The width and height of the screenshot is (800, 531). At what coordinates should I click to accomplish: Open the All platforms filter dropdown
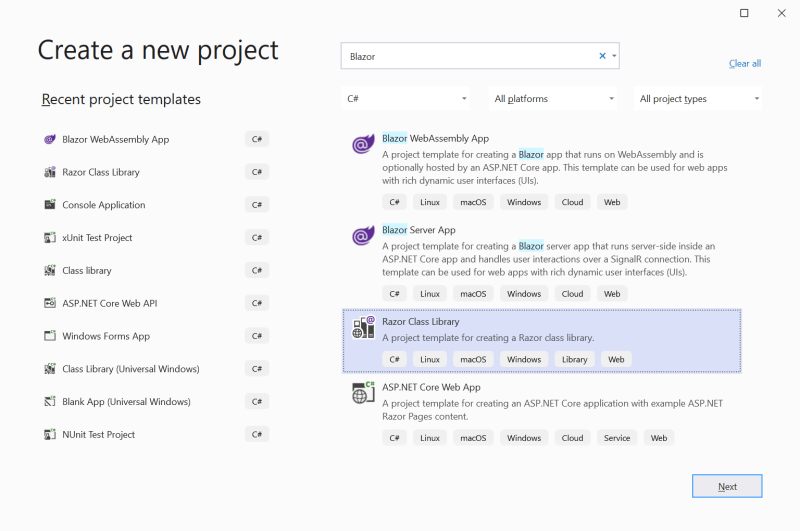[553, 98]
